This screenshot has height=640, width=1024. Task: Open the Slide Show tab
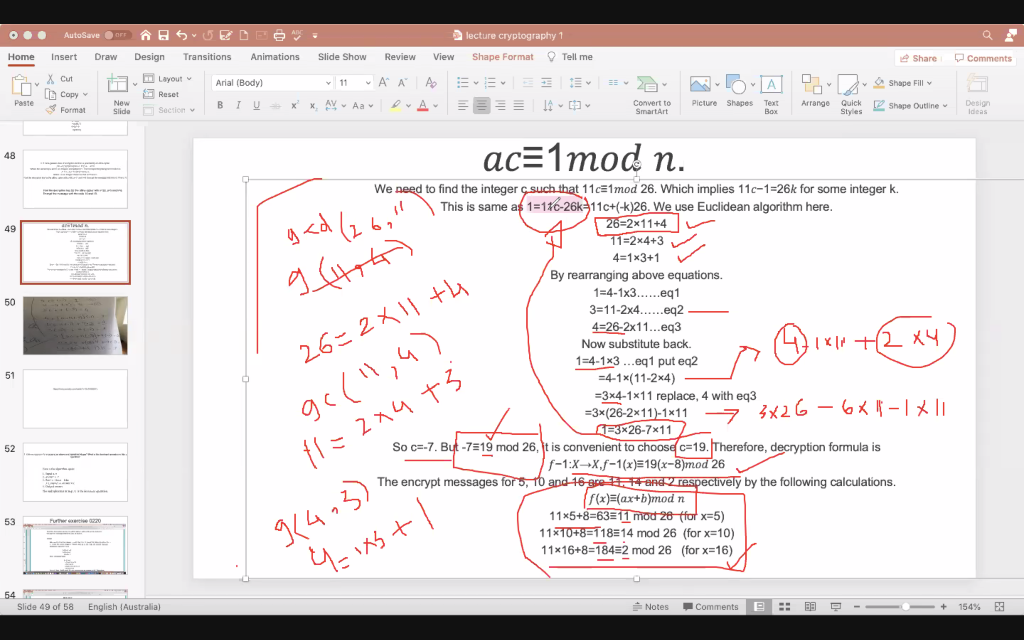coord(342,57)
